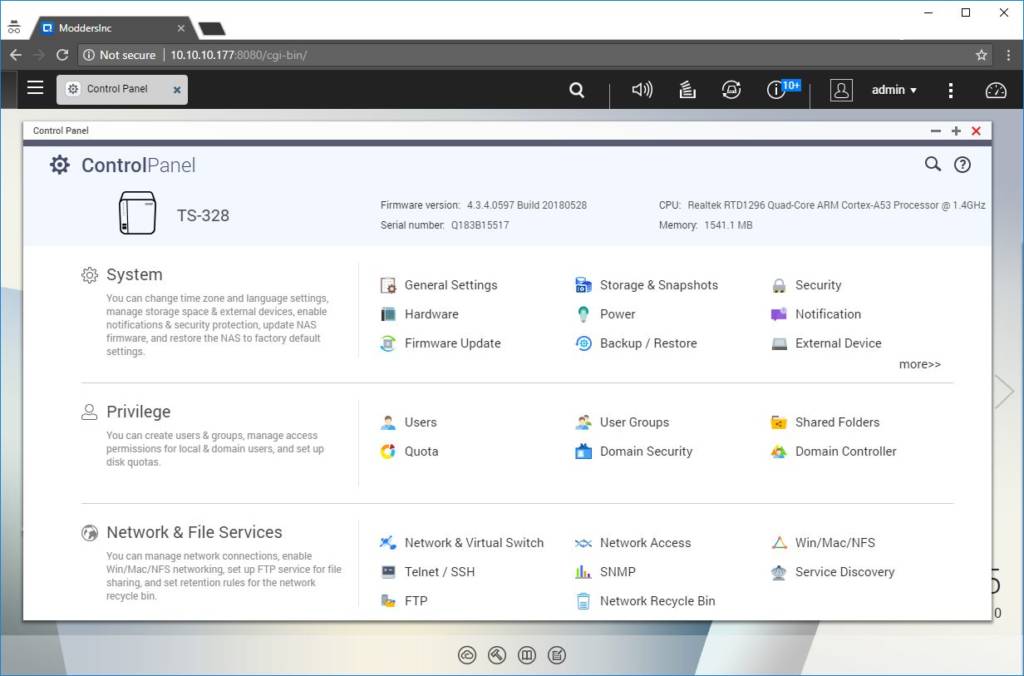Screen dimensions: 1024x676
Task: Click the book icon in bottom dock
Action: (x=527, y=655)
